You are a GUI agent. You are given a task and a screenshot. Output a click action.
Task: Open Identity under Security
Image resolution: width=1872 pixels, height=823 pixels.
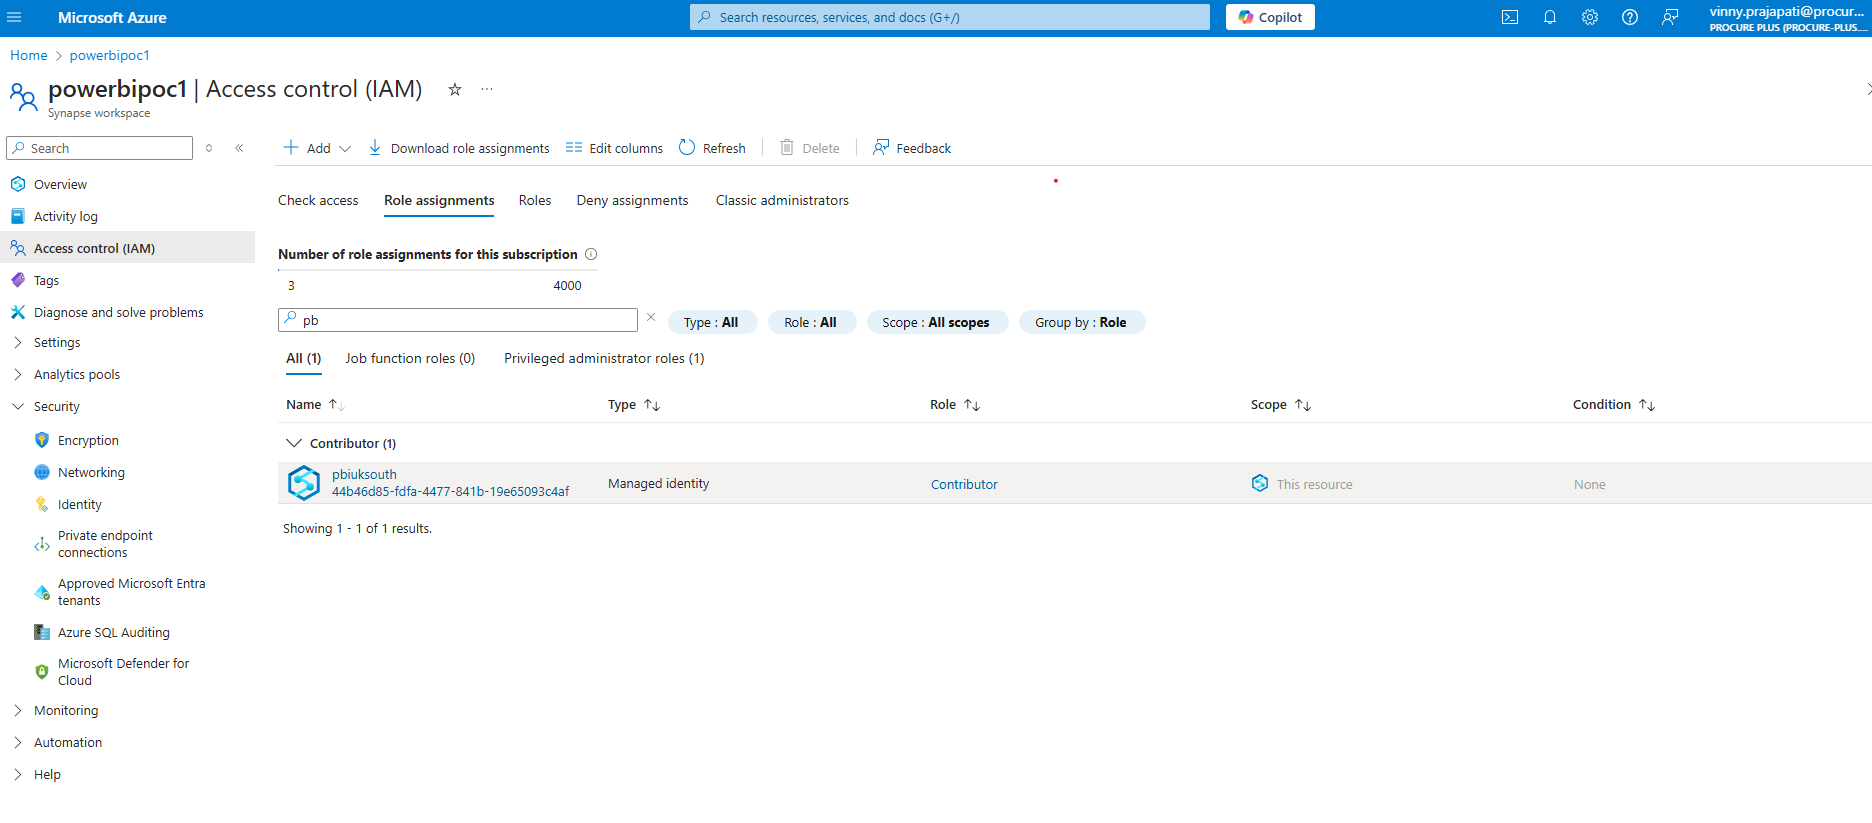tap(79, 504)
